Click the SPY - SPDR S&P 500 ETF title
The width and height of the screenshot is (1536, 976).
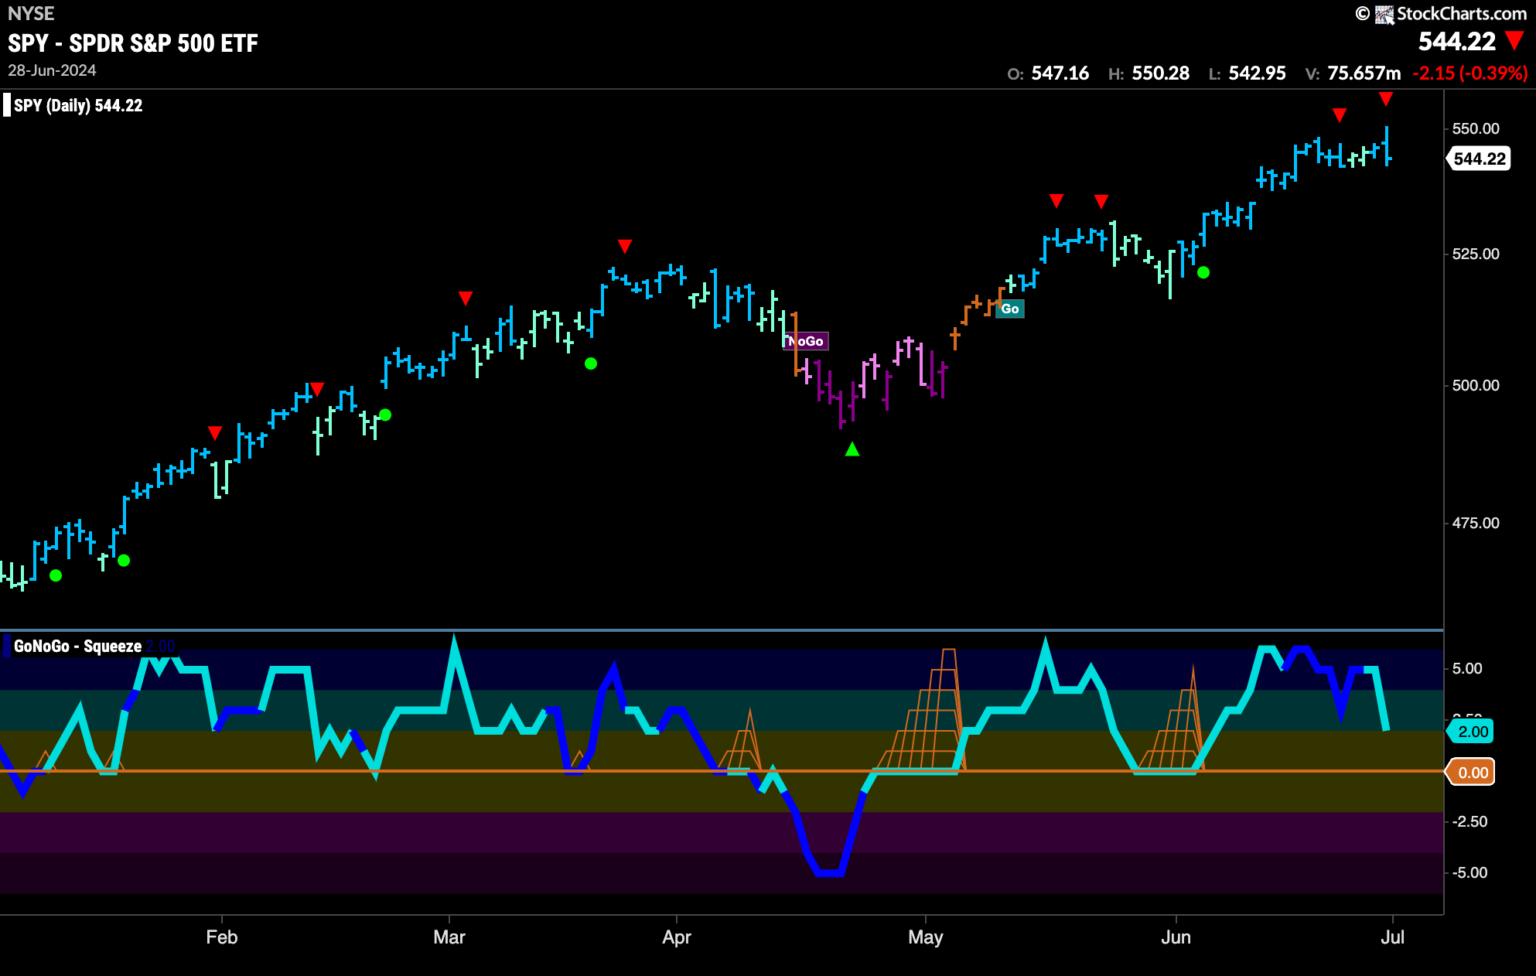point(133,43)
